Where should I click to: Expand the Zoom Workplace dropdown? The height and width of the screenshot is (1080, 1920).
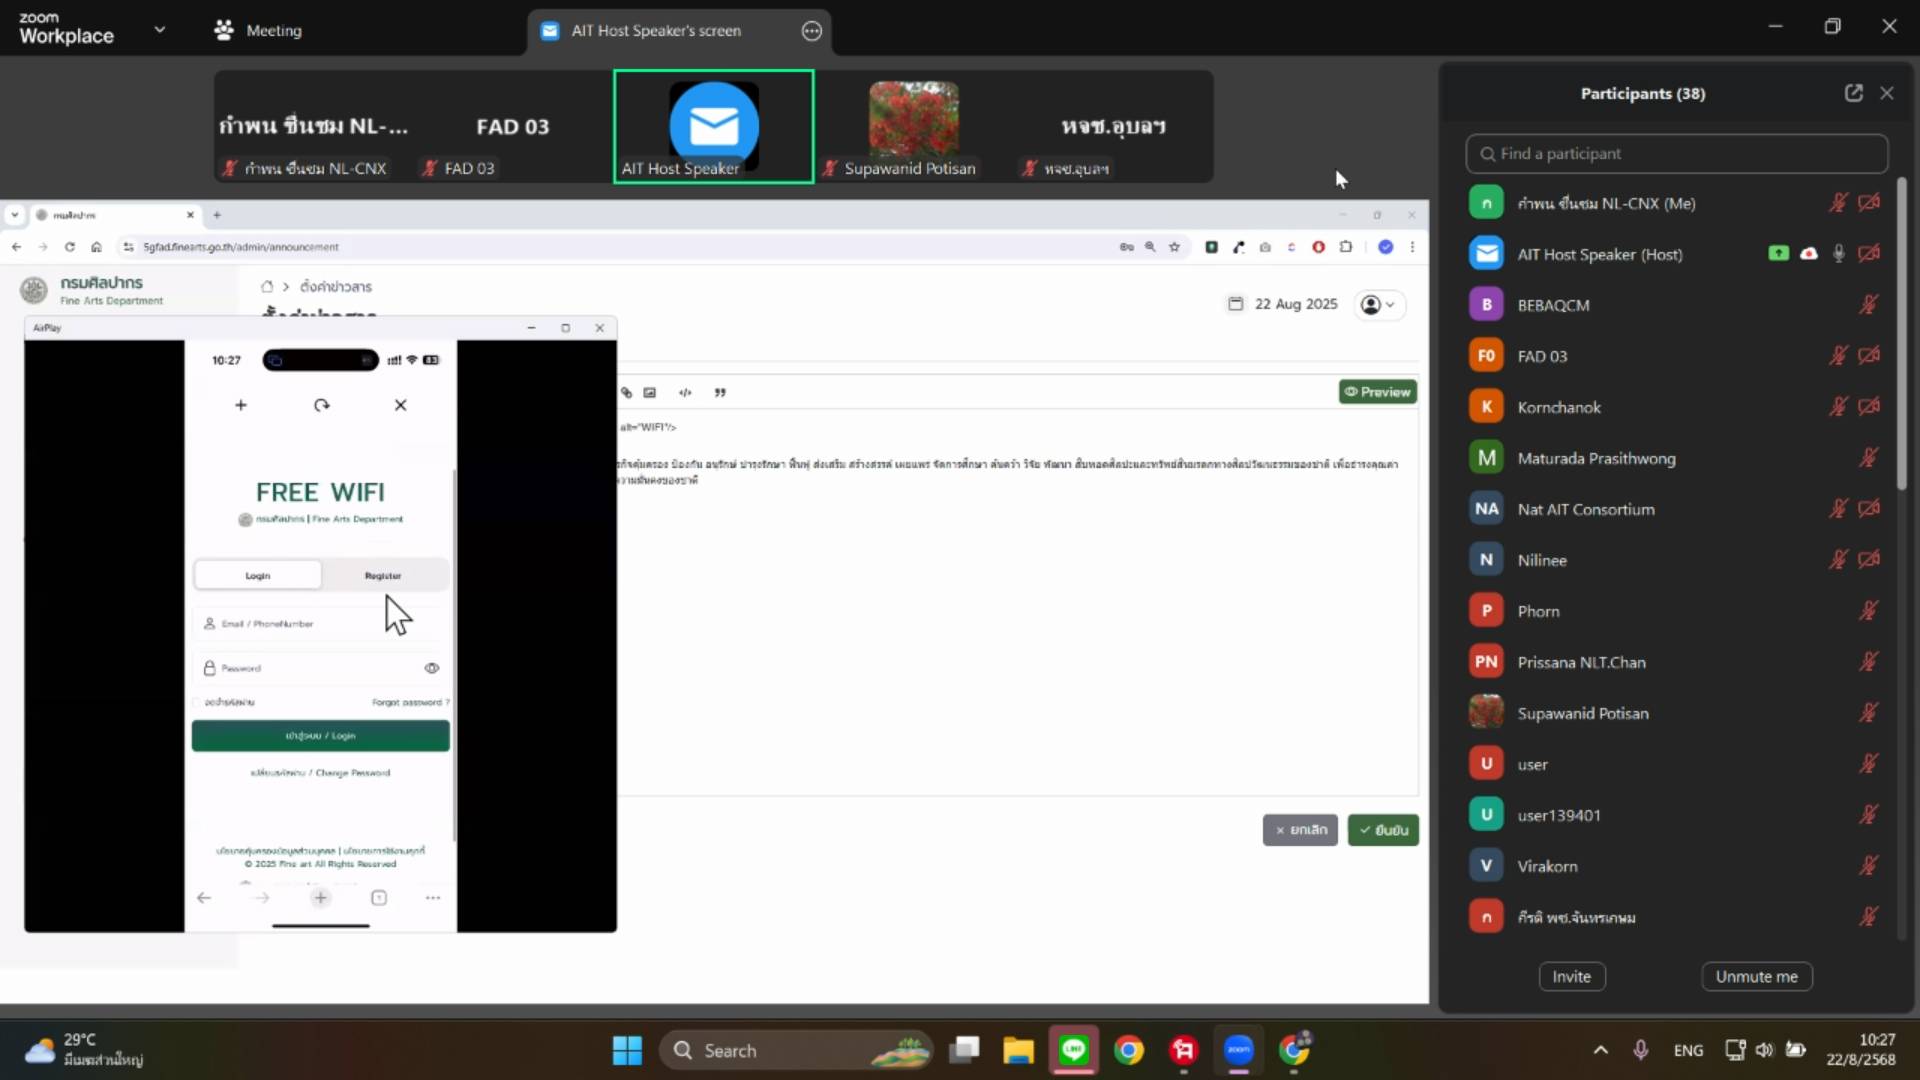[159, 30]
